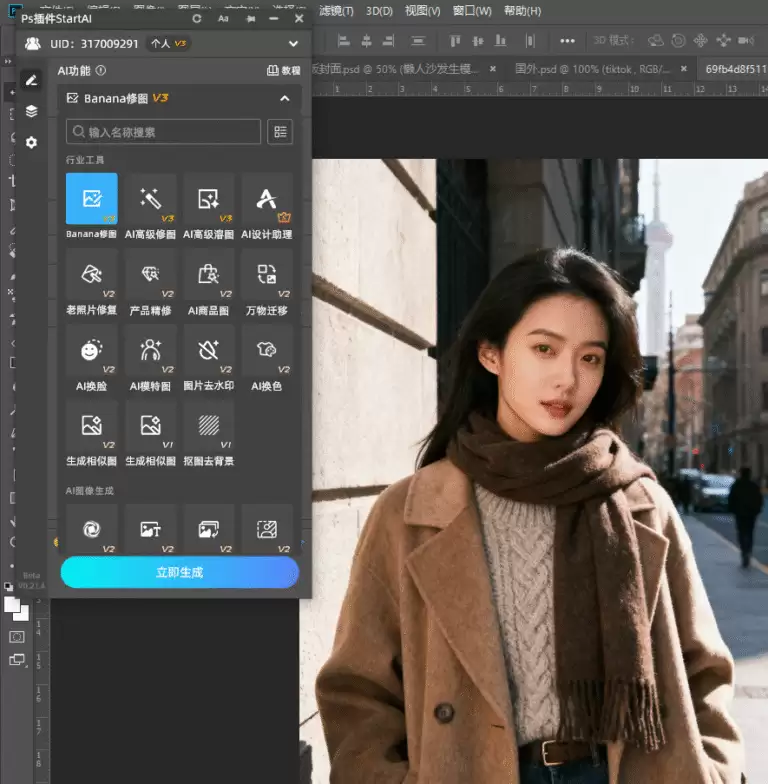Open the fourth AI图像生成 tool icon
Viewport: 768px width, 784px height.
266,530
